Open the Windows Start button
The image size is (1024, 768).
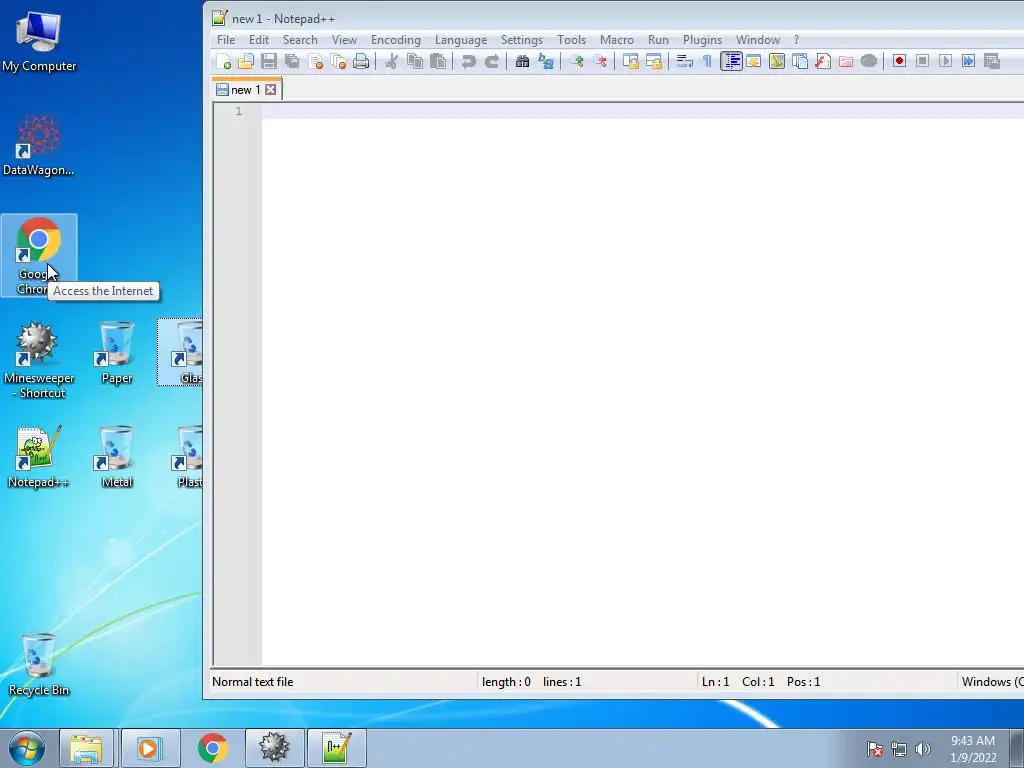point(26,748)
